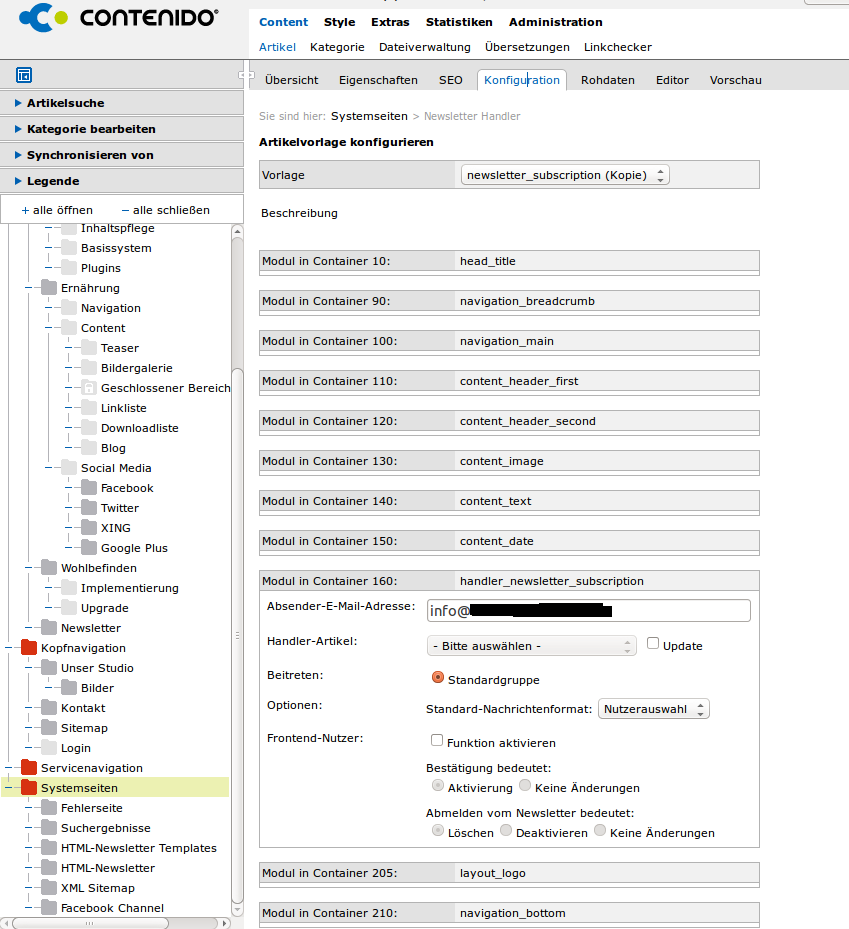The width and height of the screenshot is (849, 929).
Task: Check the Funktion aktivieren checkbox
Action: tap(437, 741)
